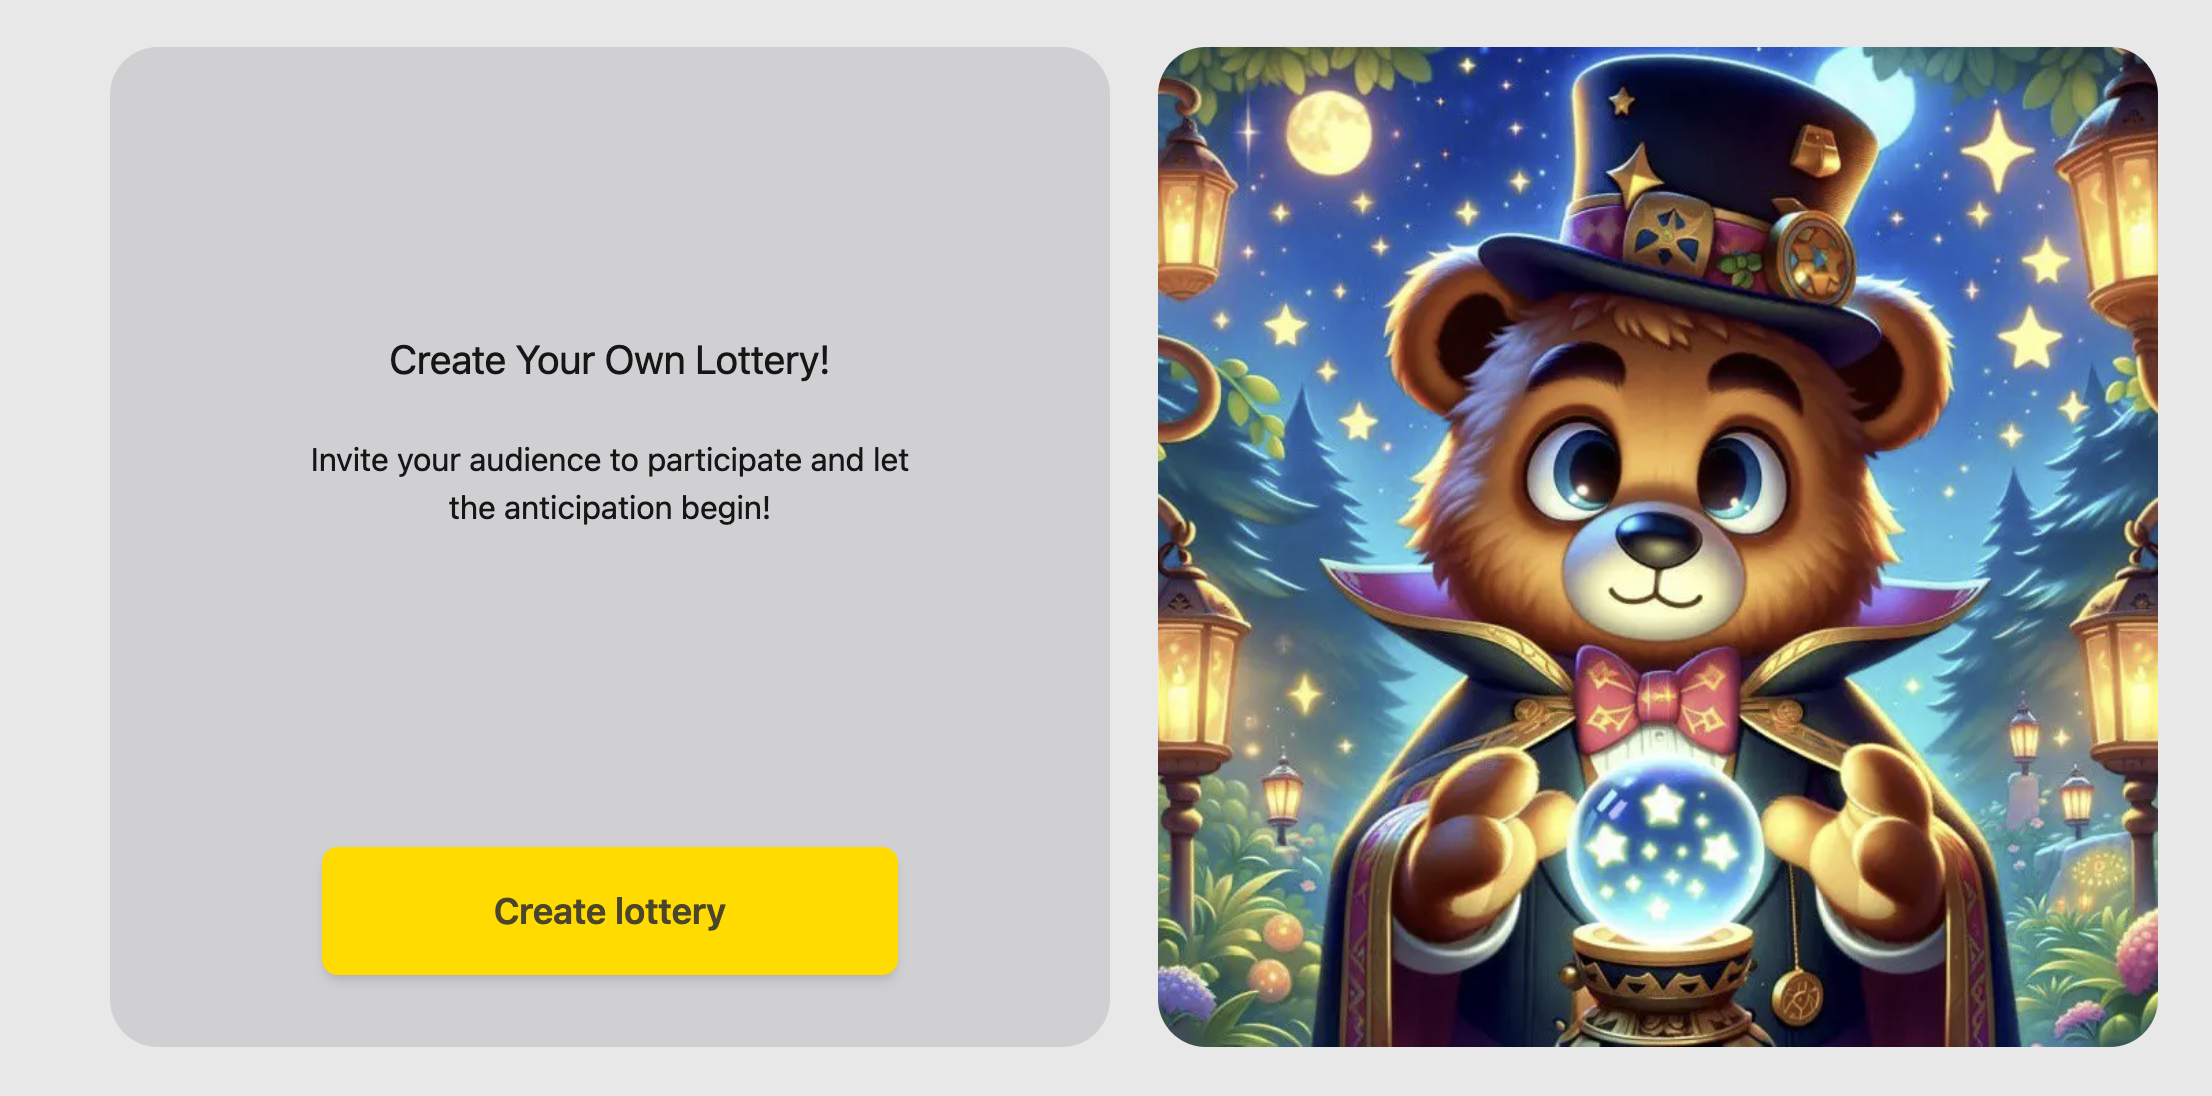Click the yellow Create lottery button
The image size is (2212, 1096).
(609, 911)
